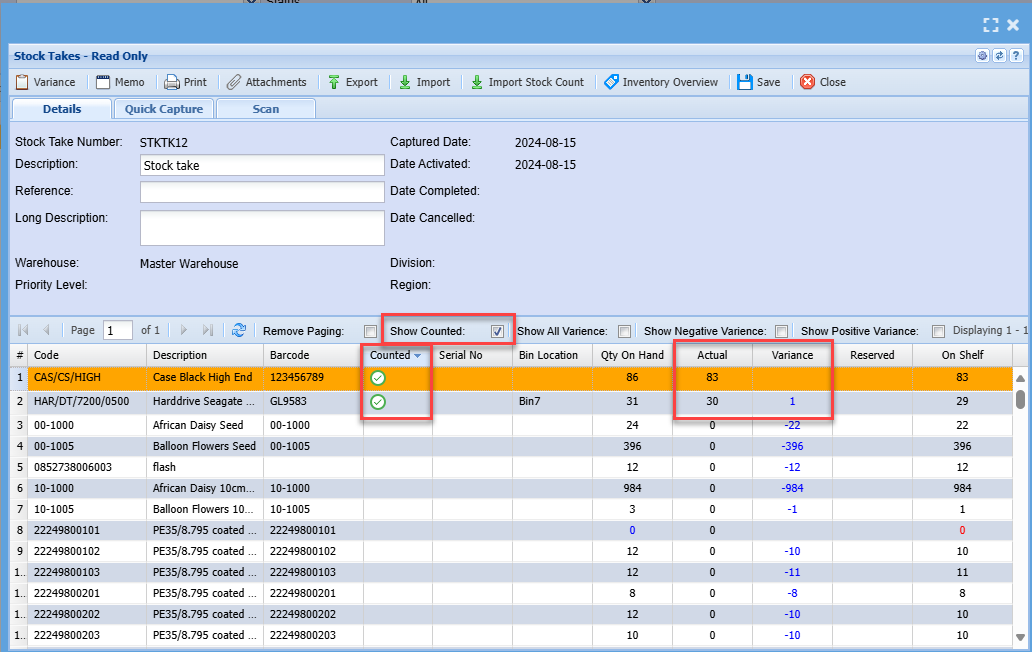Refresh the stock take grid
Screen dimensions: 1032x652
[x=239, y=330]
